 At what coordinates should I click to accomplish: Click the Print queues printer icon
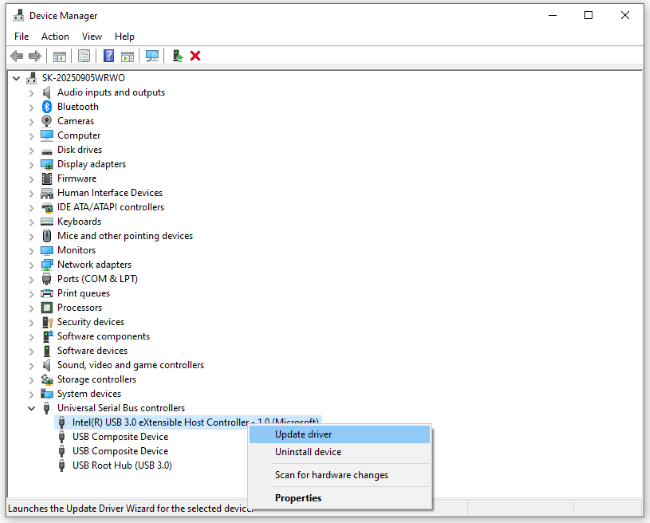[x=47, y=293]
